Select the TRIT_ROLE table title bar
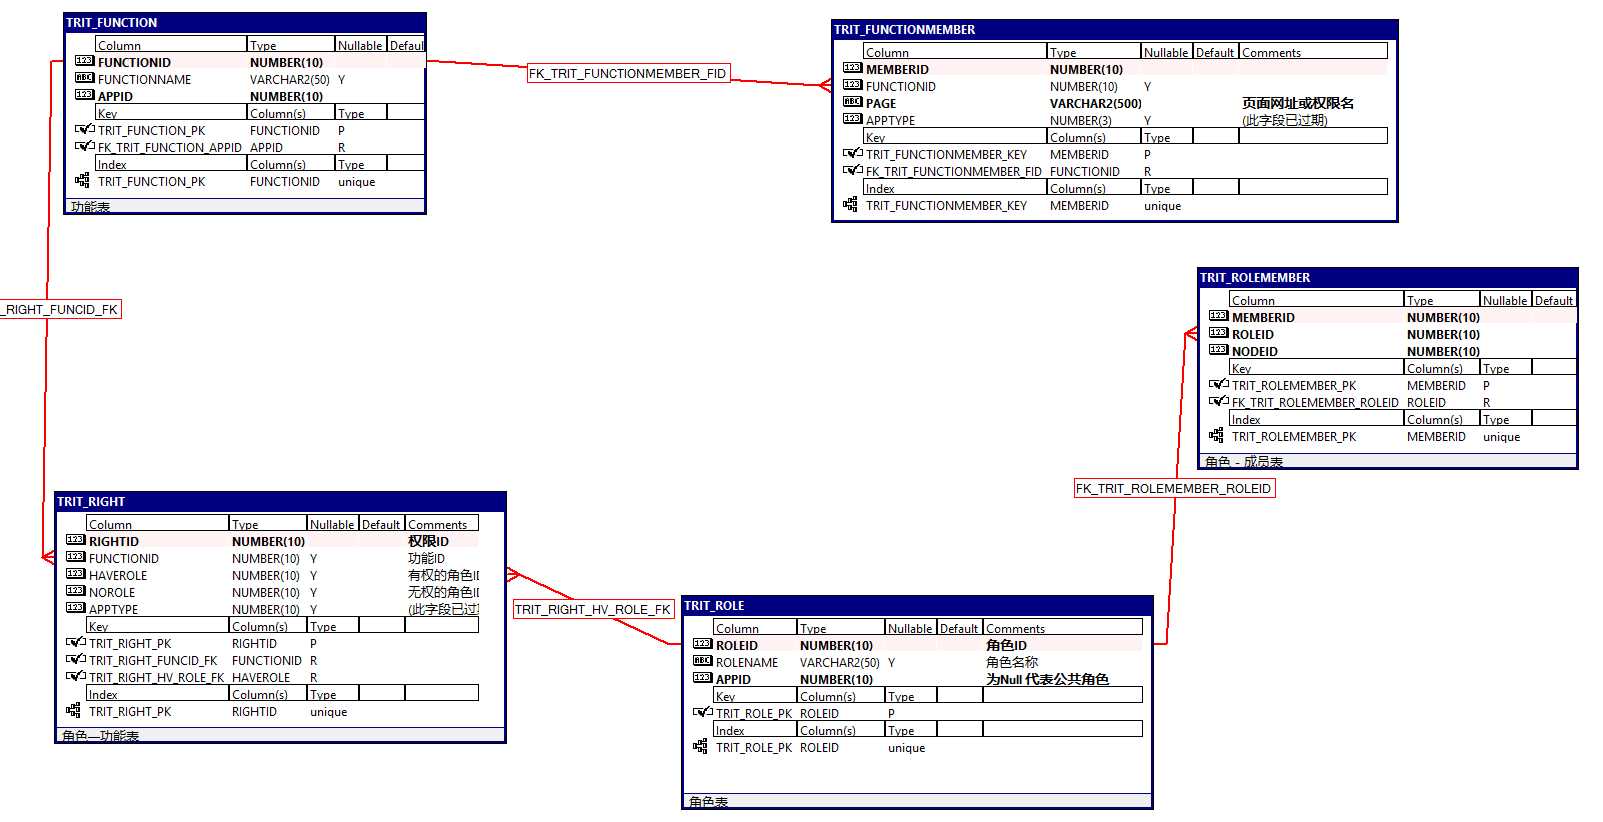1603x822 pixels. click(917, 605)
